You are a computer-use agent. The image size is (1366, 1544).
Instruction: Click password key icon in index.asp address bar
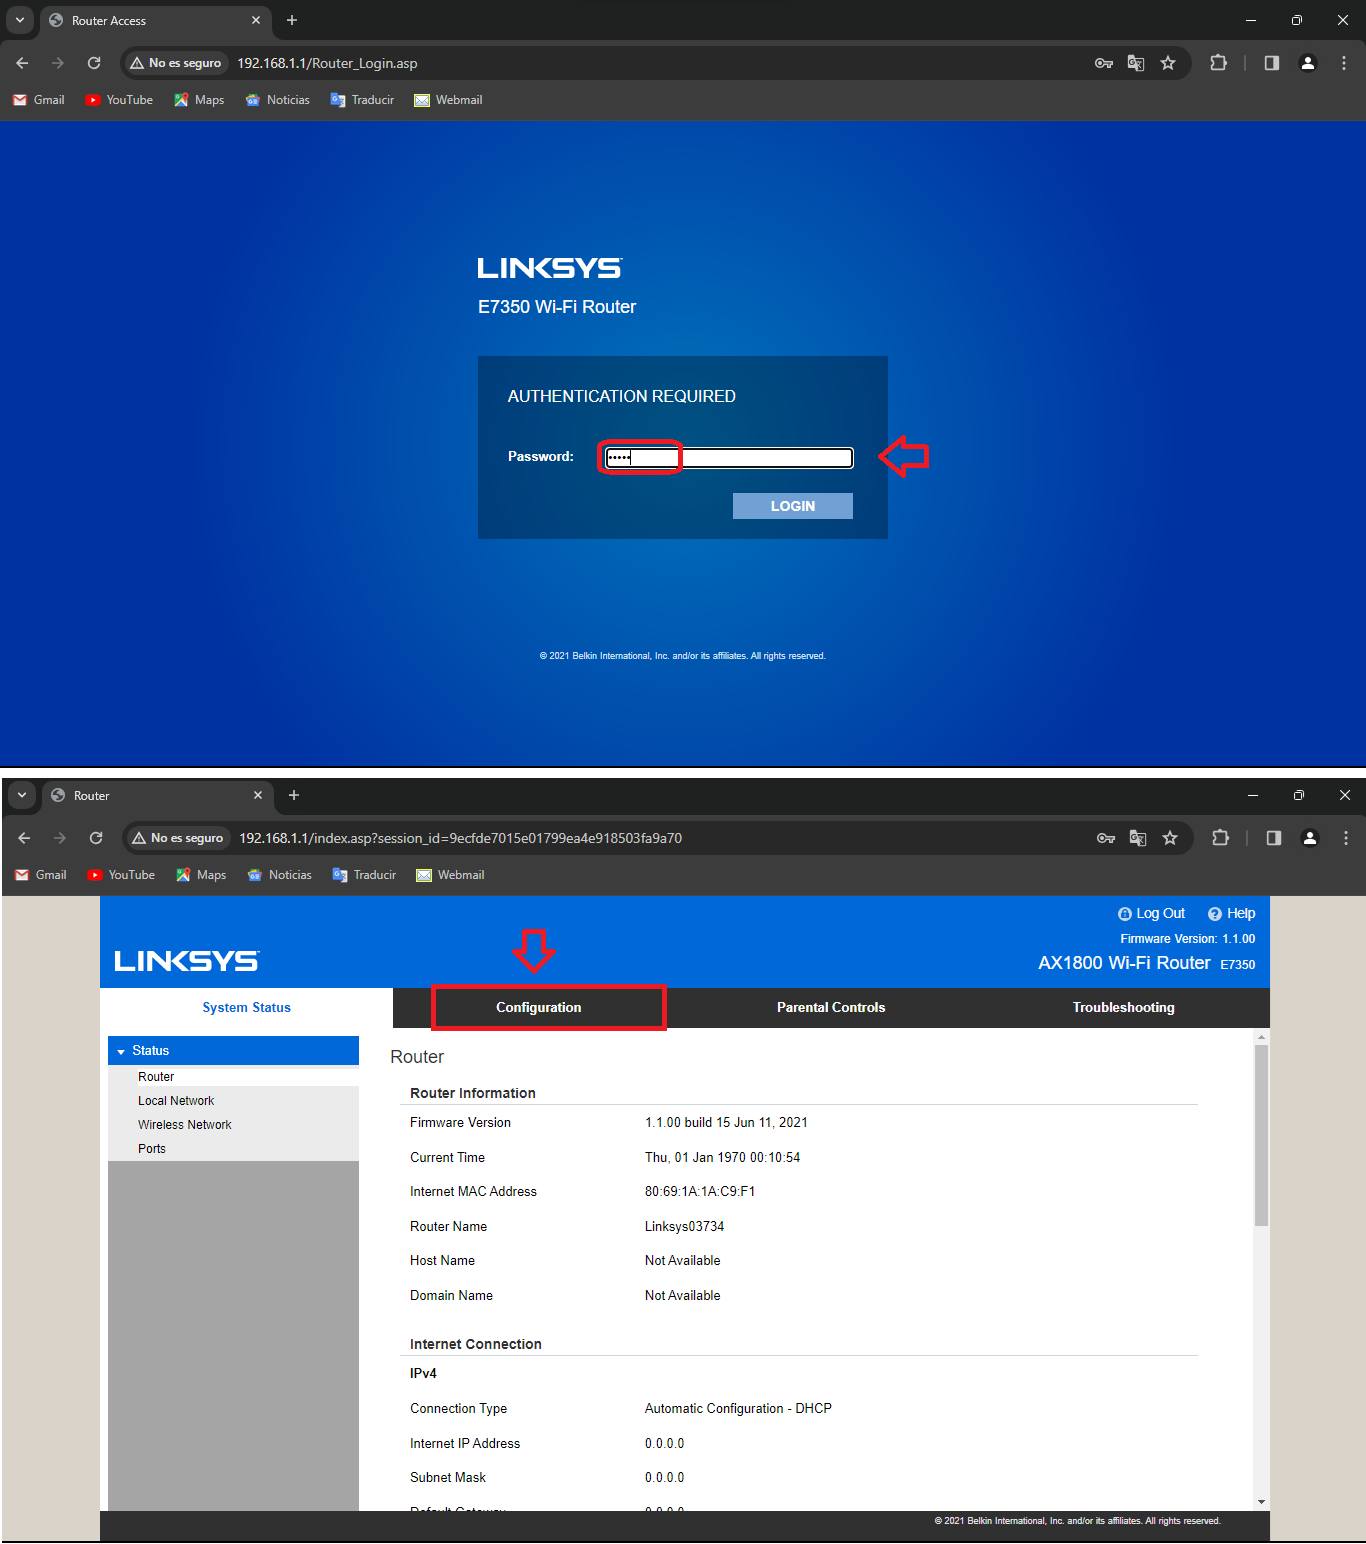[1106, 838]
